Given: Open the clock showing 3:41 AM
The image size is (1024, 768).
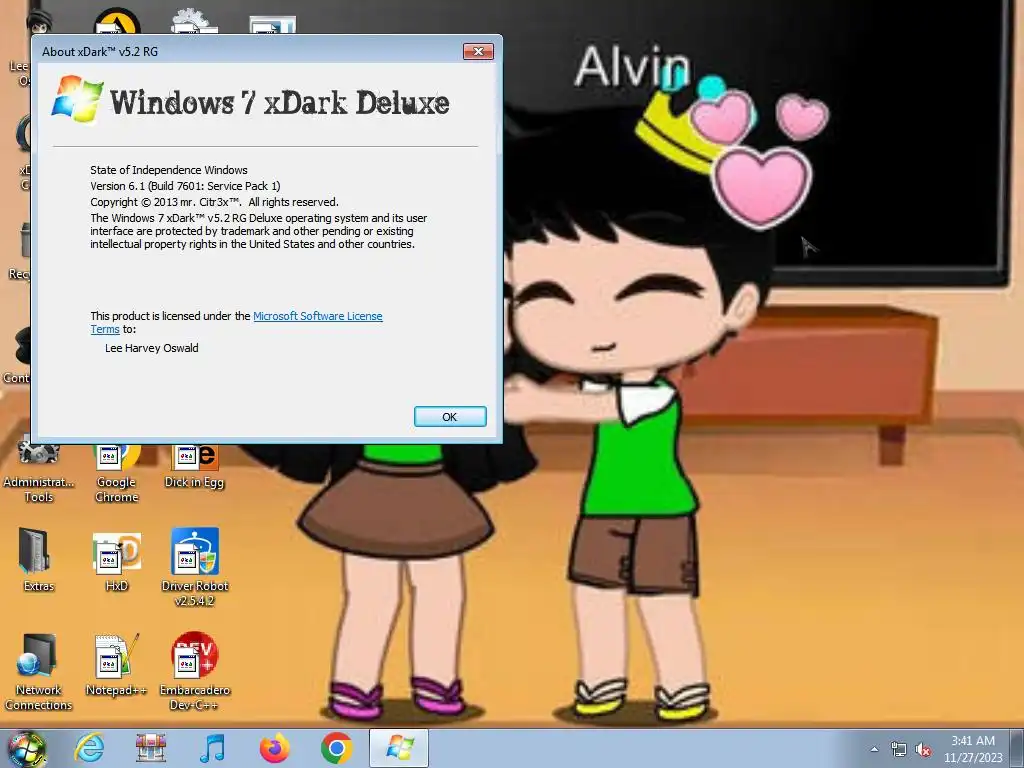Looking at the screenshot, I should 972,749.
